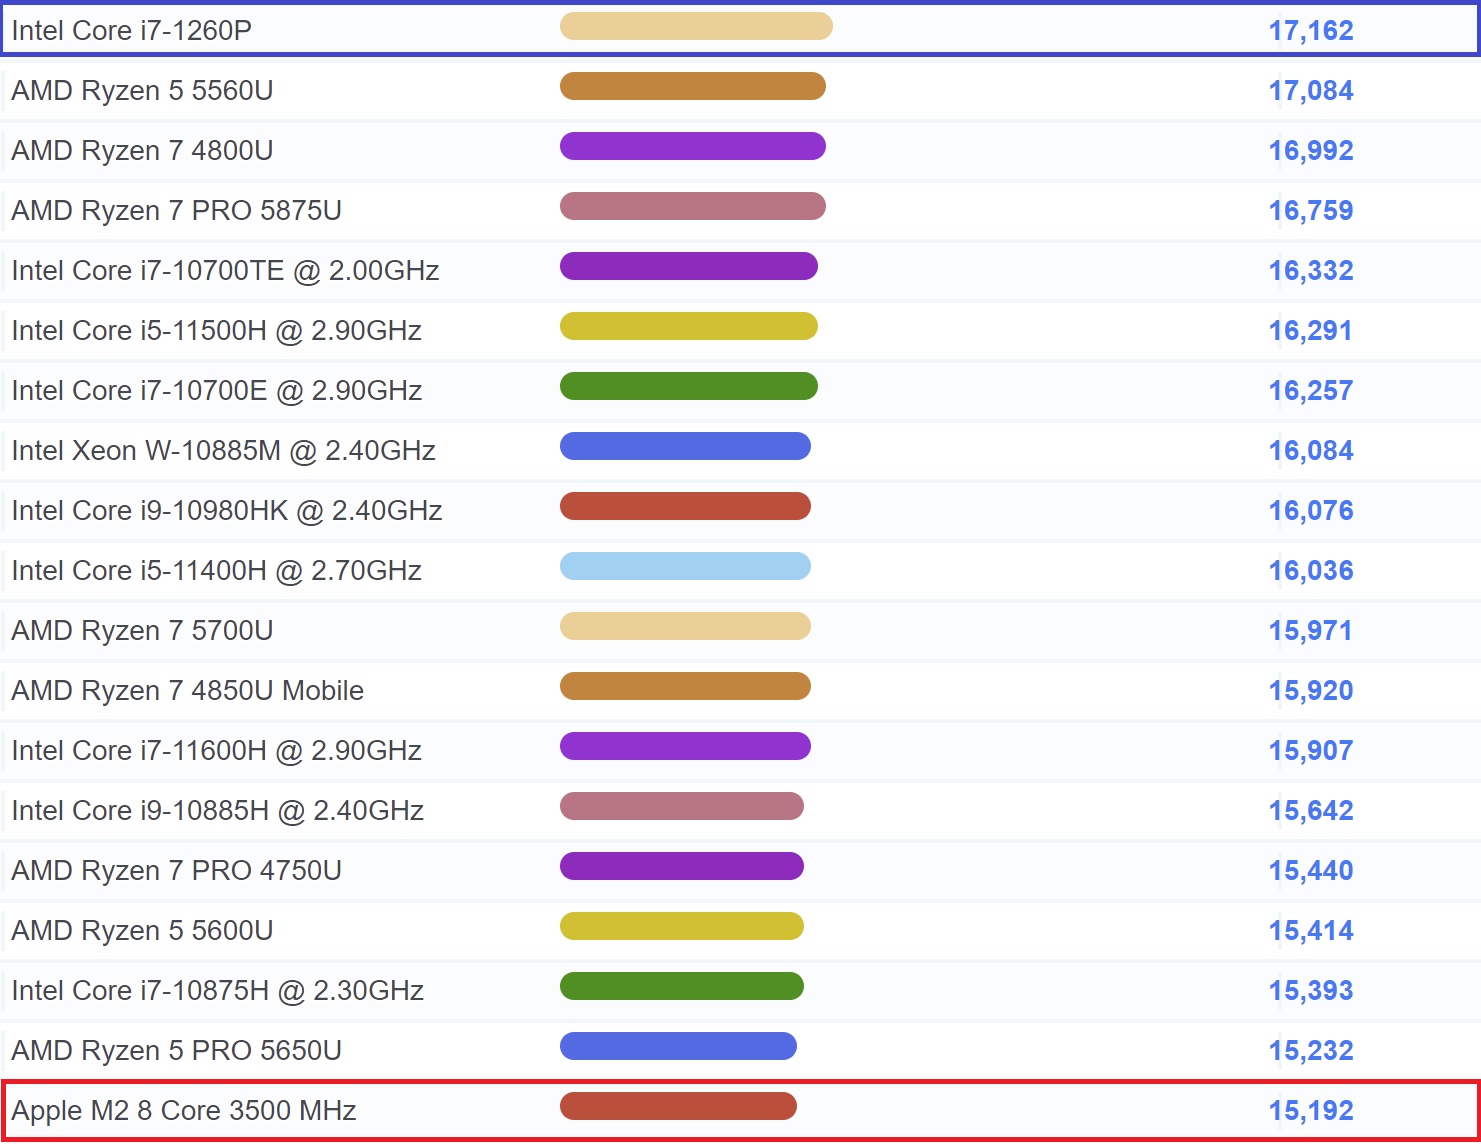This screenshot has height=1144, width=1481.
Task: Click the 17,084 benchmark score
Action: (x=1311, y=90)
